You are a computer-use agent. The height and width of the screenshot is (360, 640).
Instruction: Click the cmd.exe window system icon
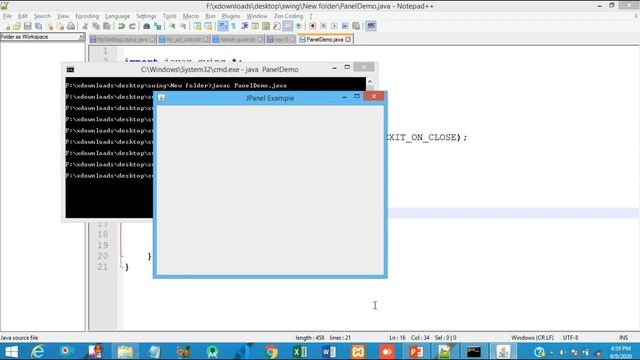70,70
